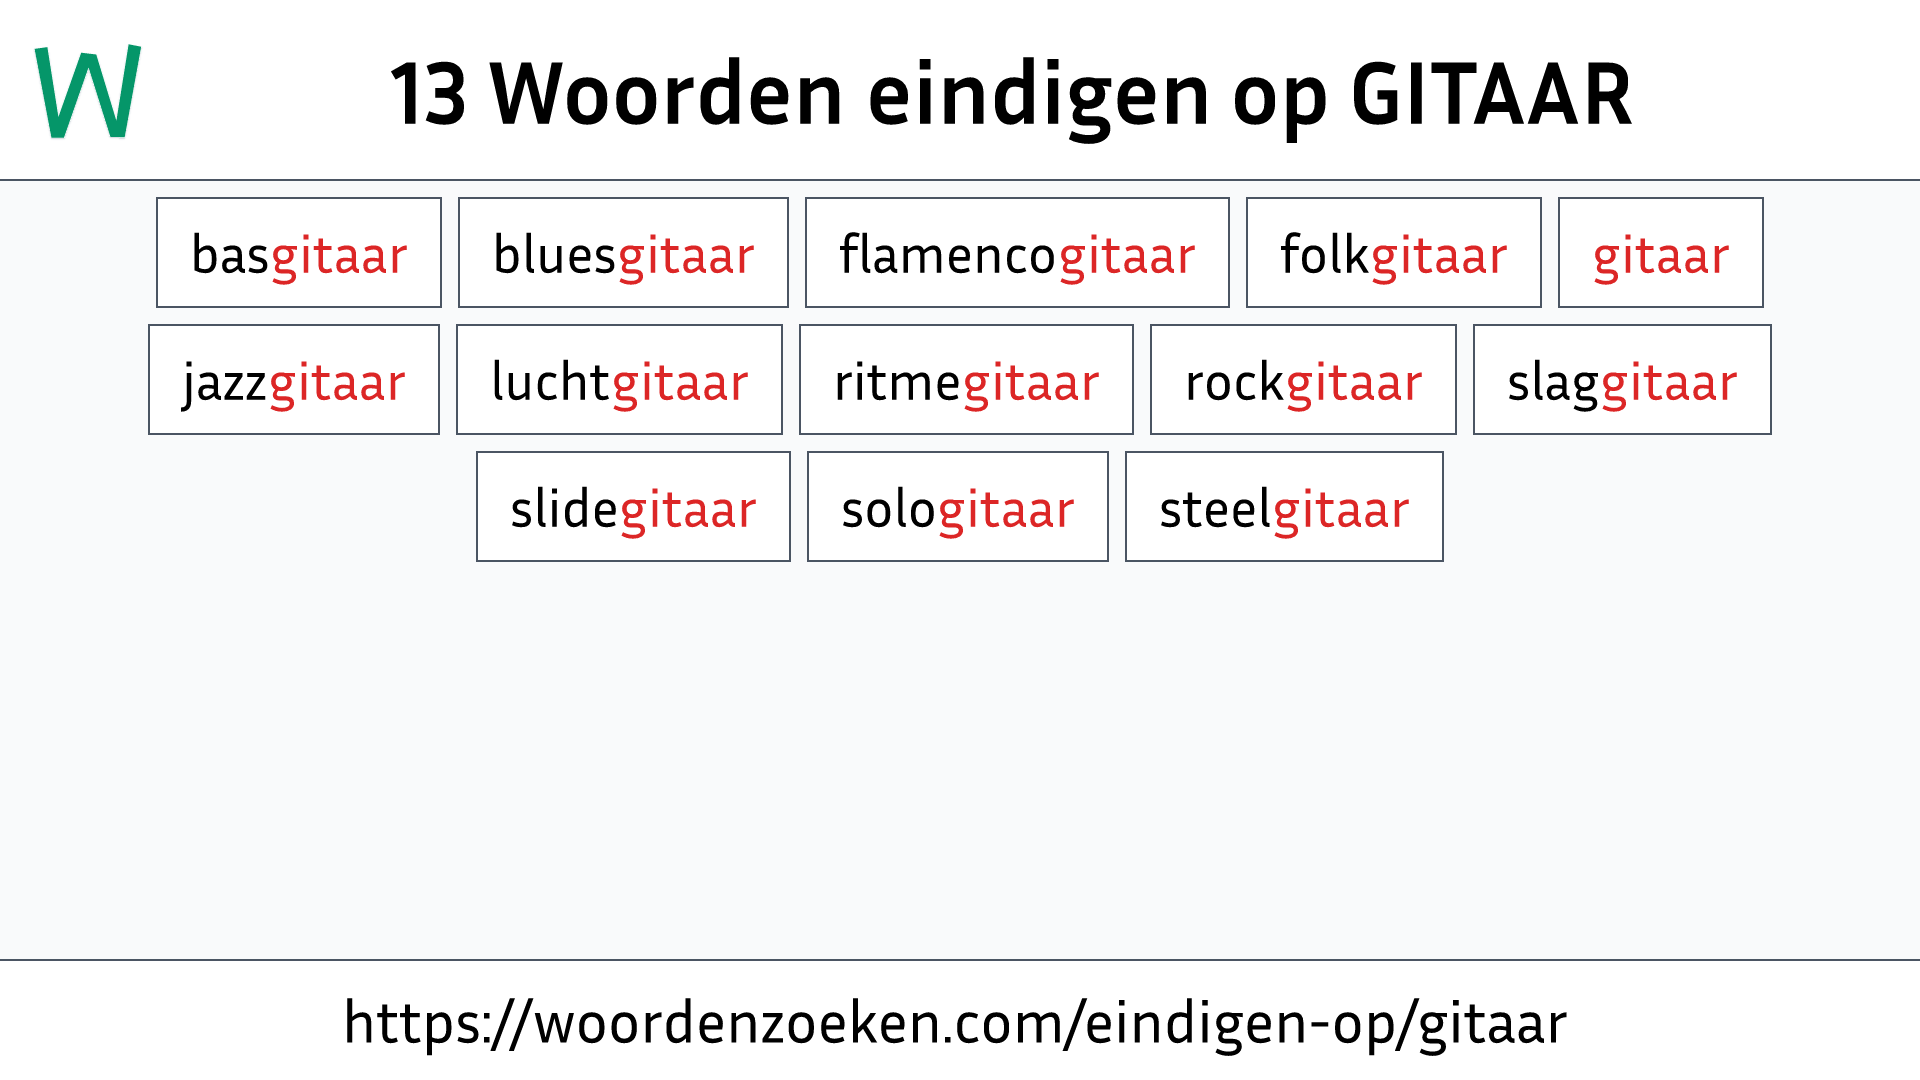
Task: Select the luchtgitaar word
Action: pyautogui.click(x=620, y=380)
